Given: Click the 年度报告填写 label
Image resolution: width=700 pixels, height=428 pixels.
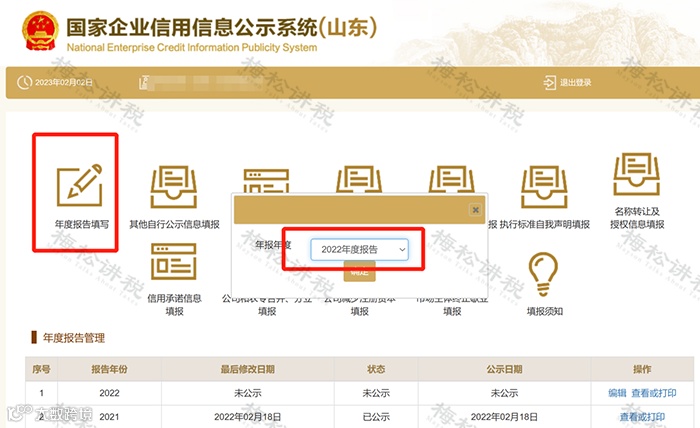Looking at the screenshot, I should click(x=82, y=224).
